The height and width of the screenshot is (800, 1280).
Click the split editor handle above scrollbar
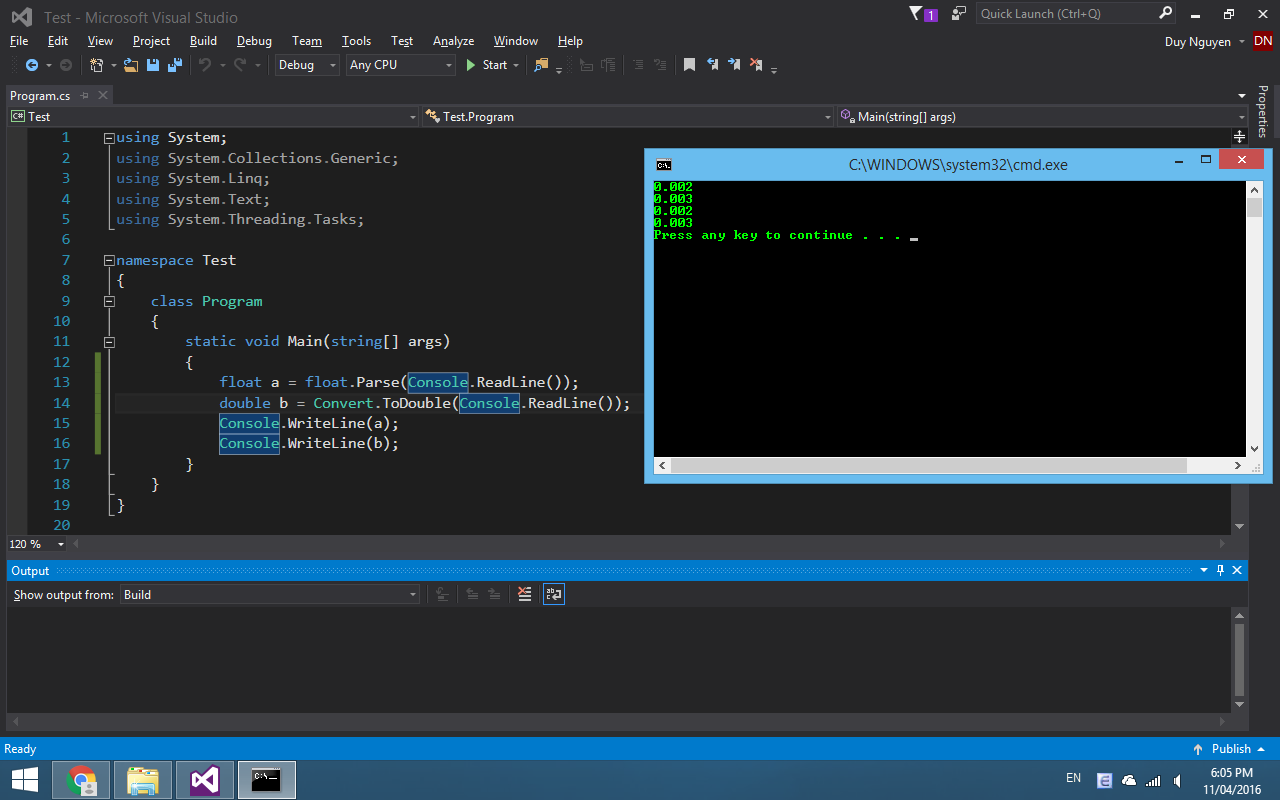coord(1239,136)
